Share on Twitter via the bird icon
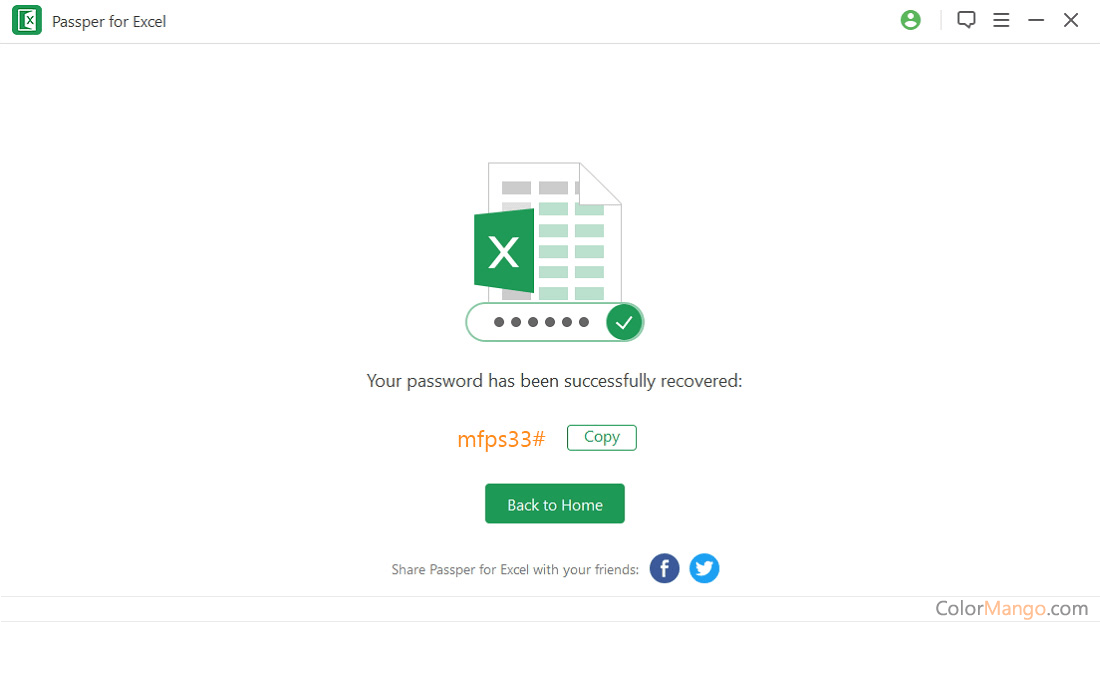 [704, 568]
